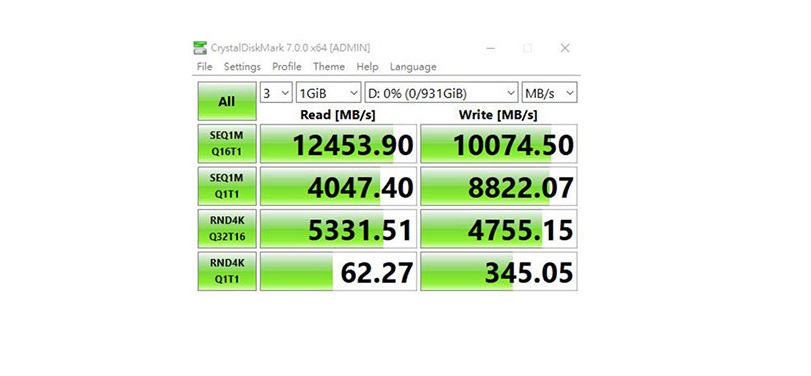The image size is (811, 376).
Task: Click the Write [MB/s] column header
Action: [x=498, y=114]
